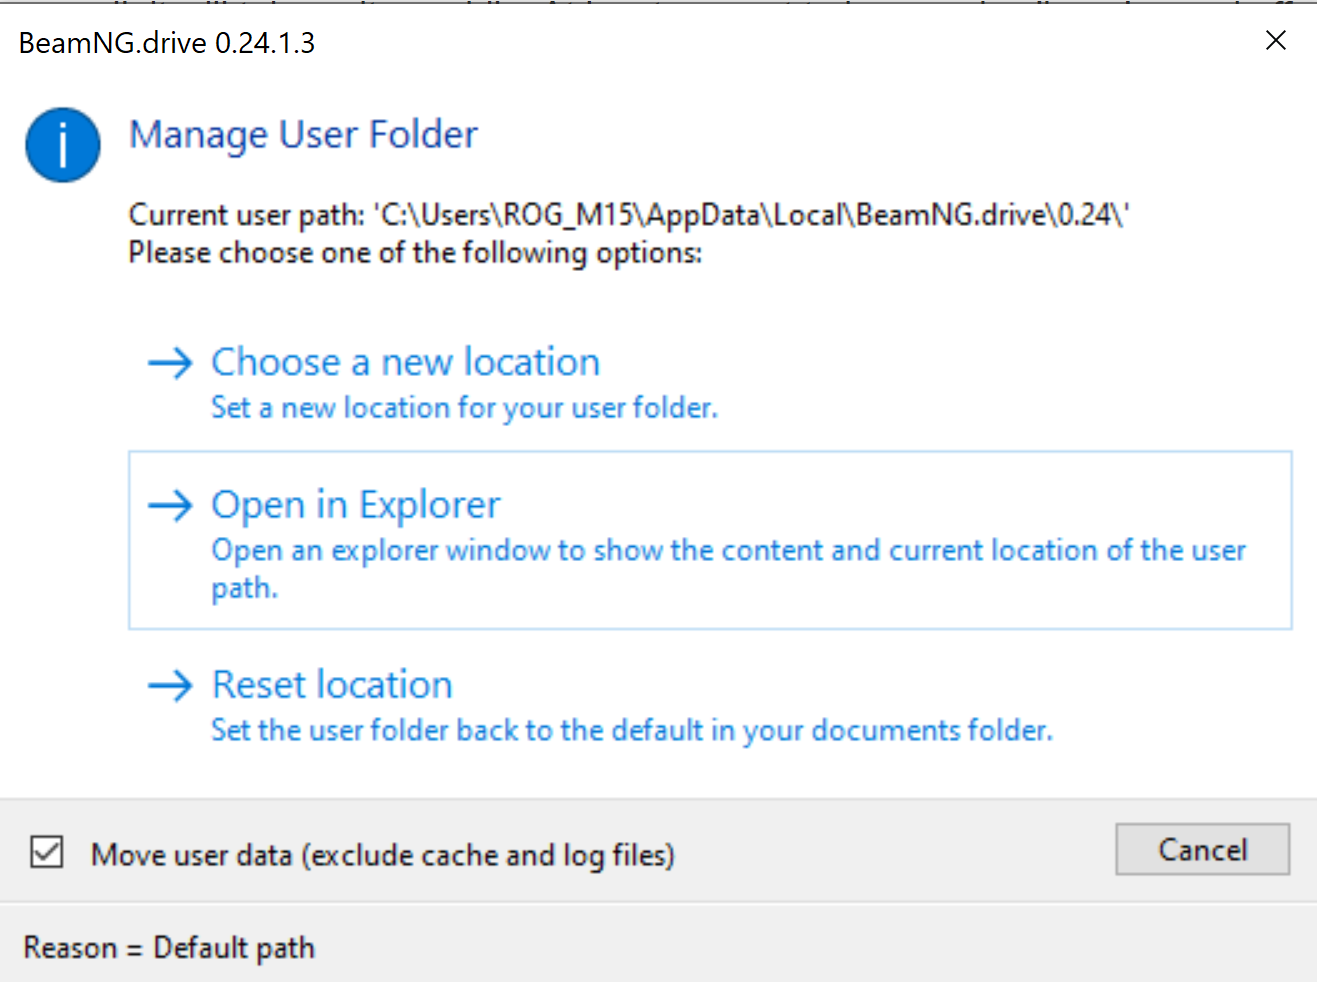This screenshot has height=982, width=1317.
Task: Click the arrow beside Choose a new location
Action: (x=170, y=362)
